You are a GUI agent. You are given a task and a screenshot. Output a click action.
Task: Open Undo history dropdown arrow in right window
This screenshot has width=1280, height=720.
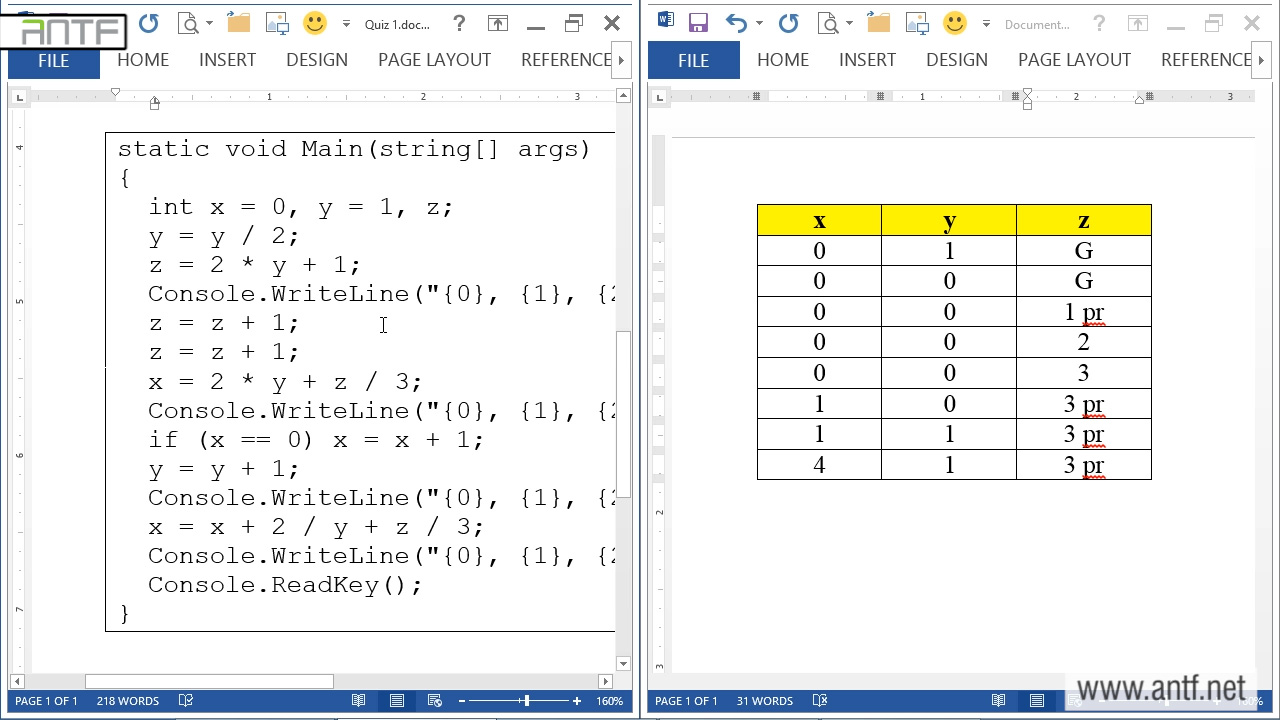coord(759,23)
